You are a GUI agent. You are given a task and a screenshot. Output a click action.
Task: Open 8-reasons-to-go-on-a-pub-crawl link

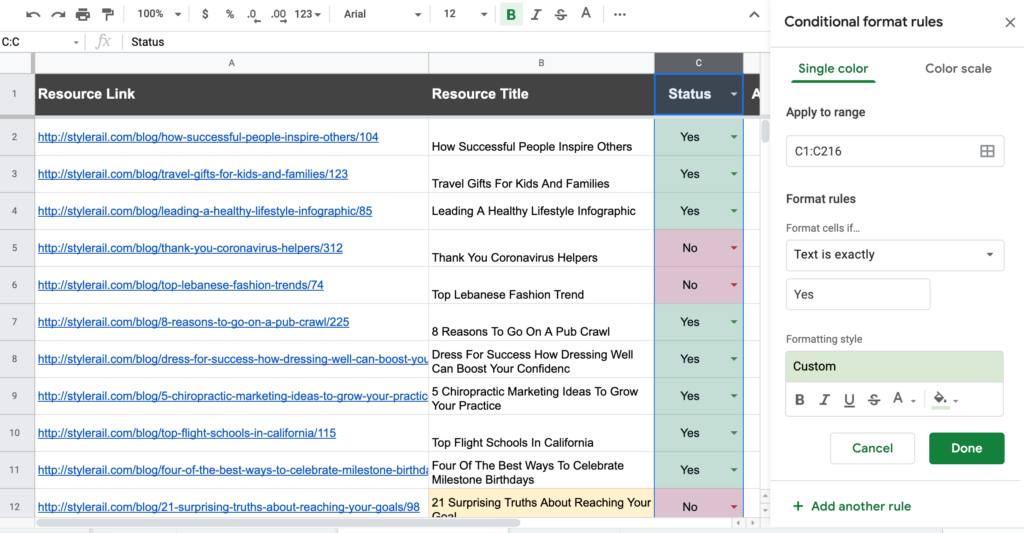coord(193,322)
